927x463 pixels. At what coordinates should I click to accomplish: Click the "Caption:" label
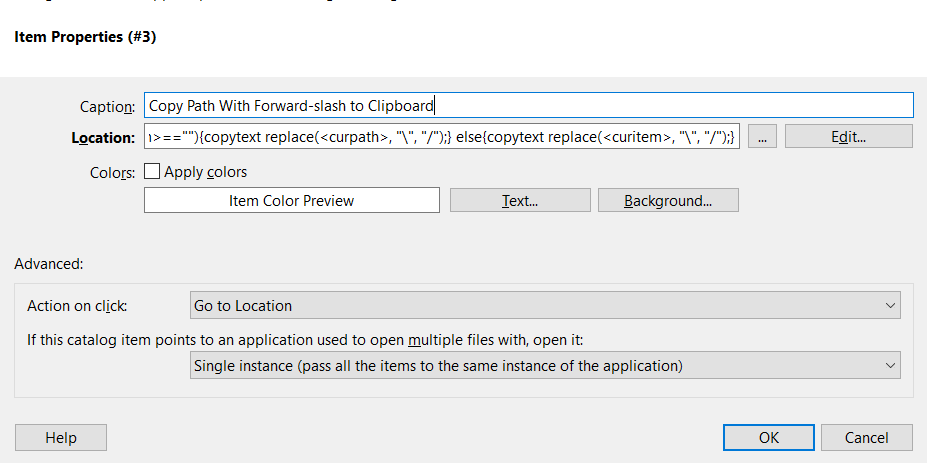(x=107, y=106)
